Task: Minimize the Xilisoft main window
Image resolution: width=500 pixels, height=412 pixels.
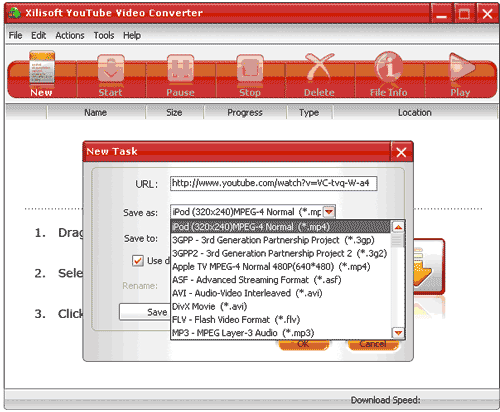Action: (x=441, y=14)
